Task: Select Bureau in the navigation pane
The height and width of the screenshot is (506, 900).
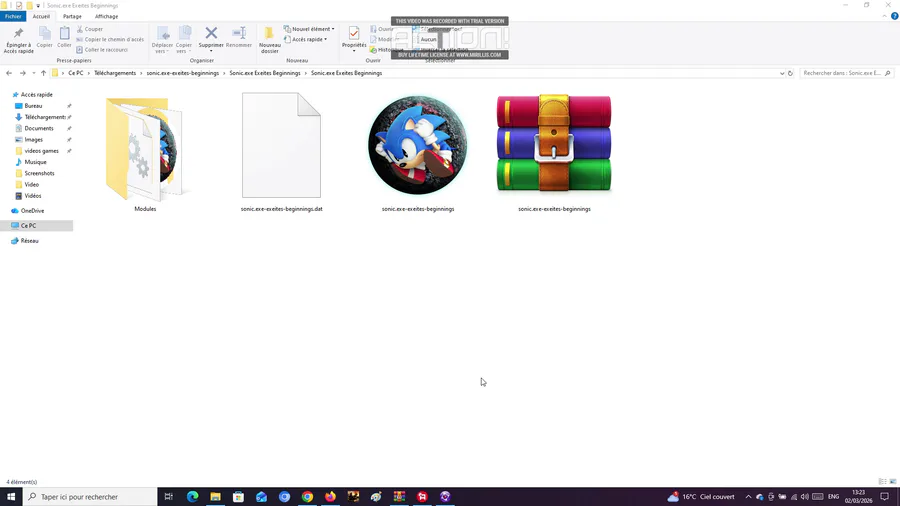Action: (x=33, y=106)
